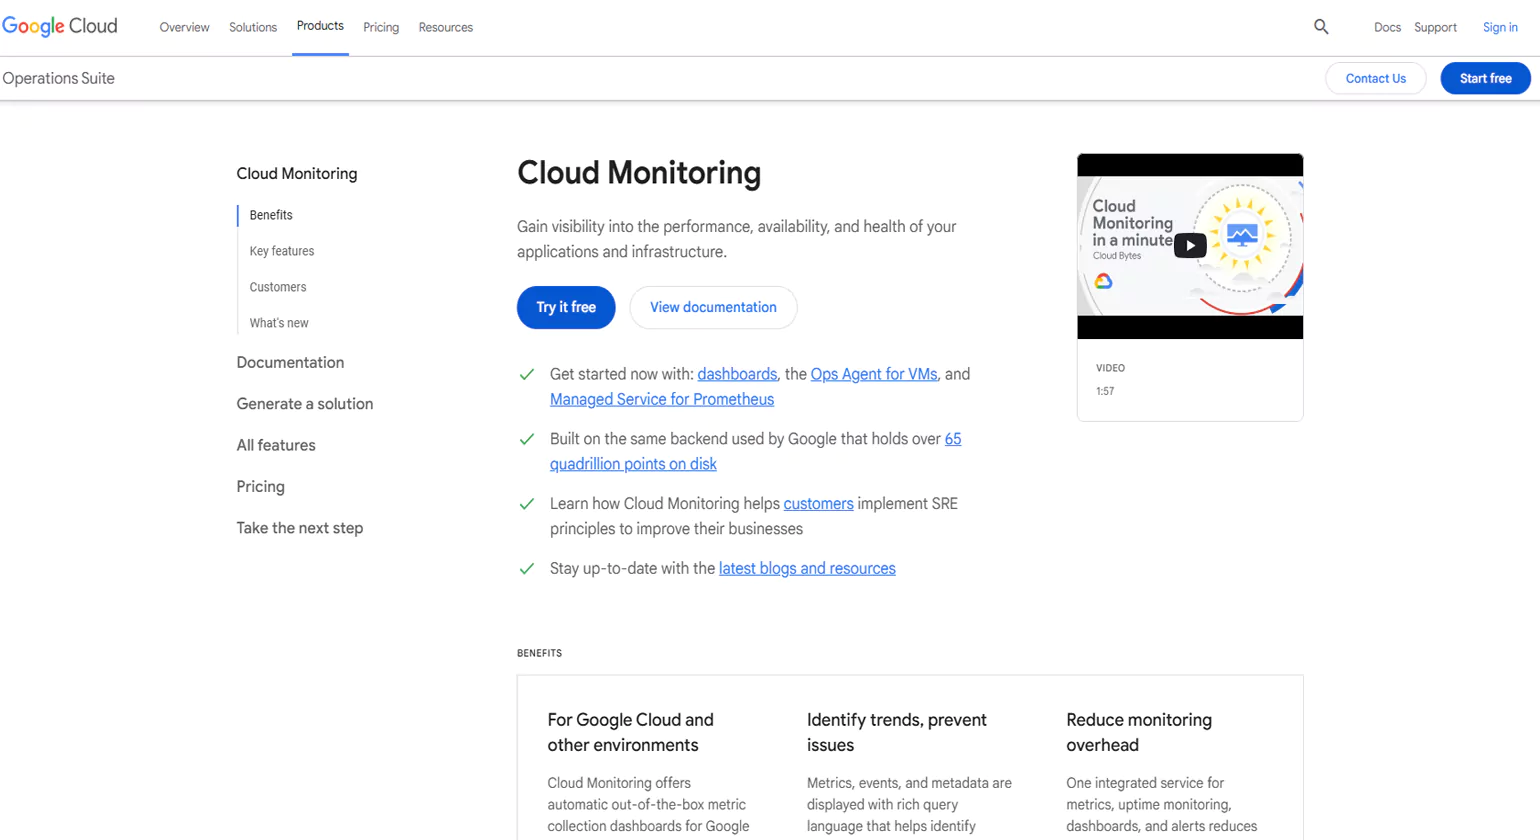The height and width of the screenshot is (840, 1540).
Task: Play the Cloud Monitoring in a minute video
Action: click(x=1189, y=245)
